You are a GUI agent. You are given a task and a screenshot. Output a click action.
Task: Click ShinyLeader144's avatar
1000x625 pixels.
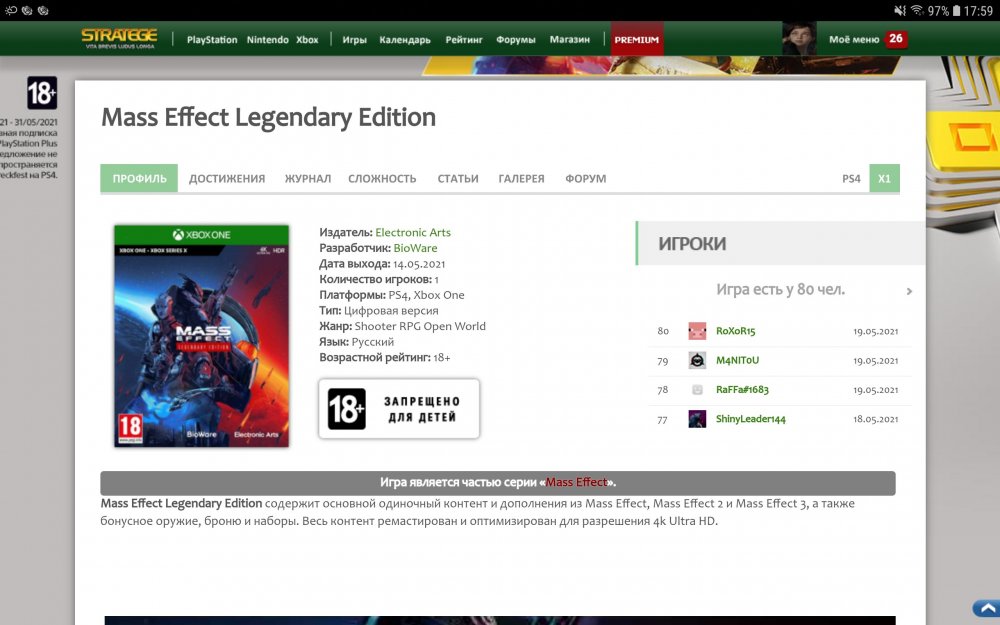[x=697, y=420]
